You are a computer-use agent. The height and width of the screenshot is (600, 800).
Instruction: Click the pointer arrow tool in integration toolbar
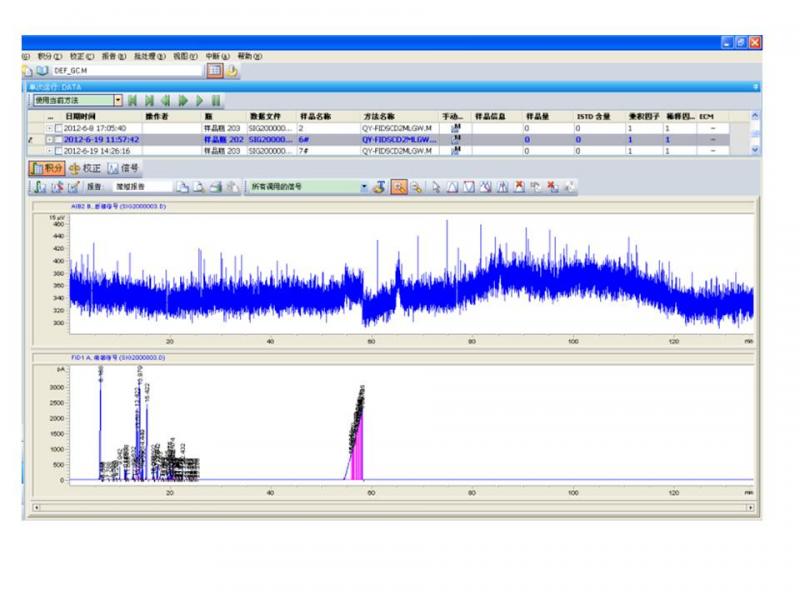[436, 186]
